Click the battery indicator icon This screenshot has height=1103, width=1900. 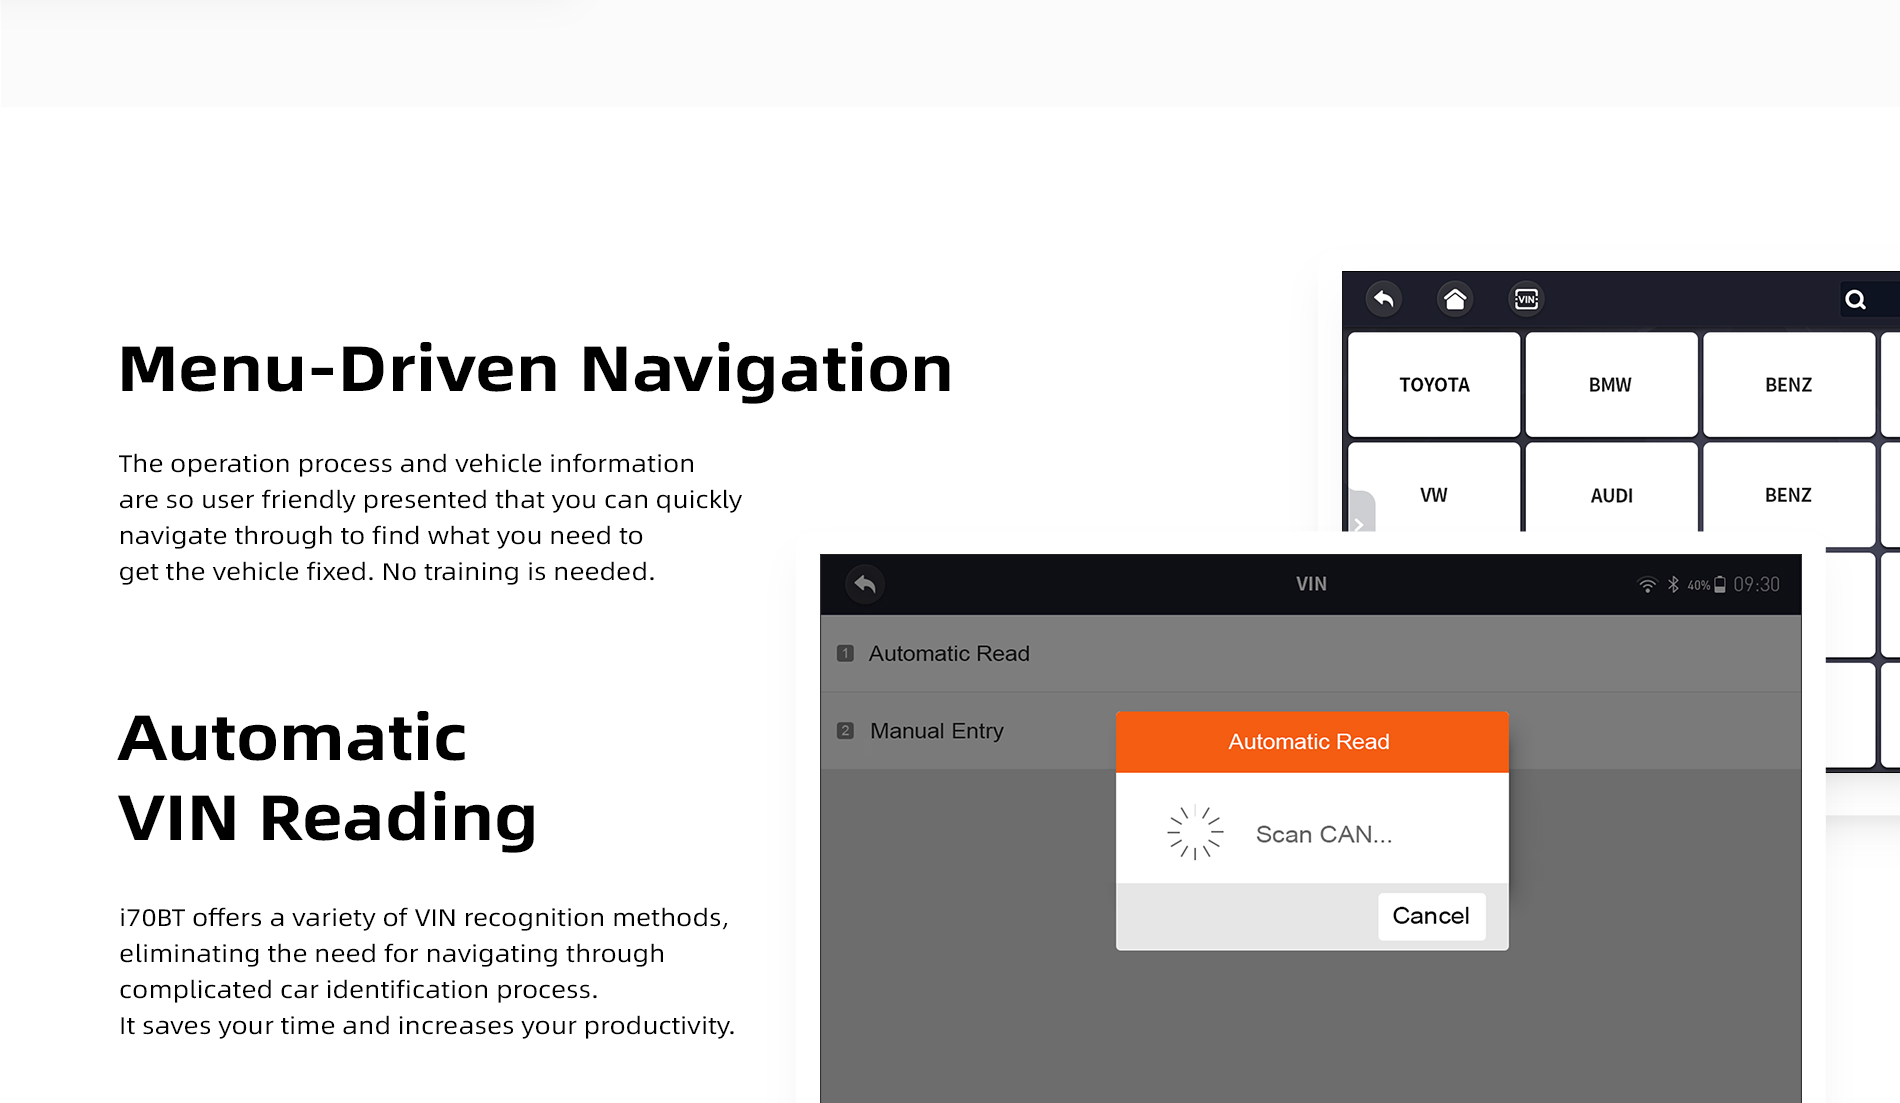1720,585
